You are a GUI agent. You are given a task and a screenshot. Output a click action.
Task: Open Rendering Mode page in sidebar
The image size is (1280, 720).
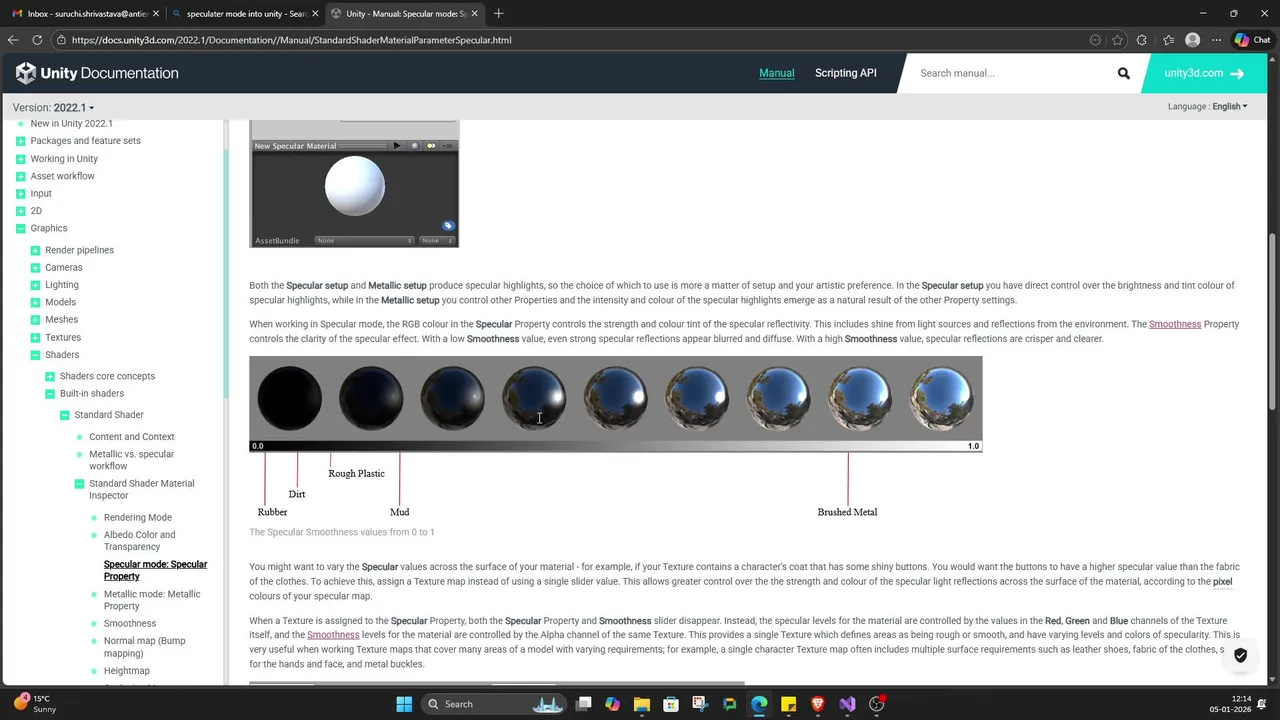[x=138, y=518]
